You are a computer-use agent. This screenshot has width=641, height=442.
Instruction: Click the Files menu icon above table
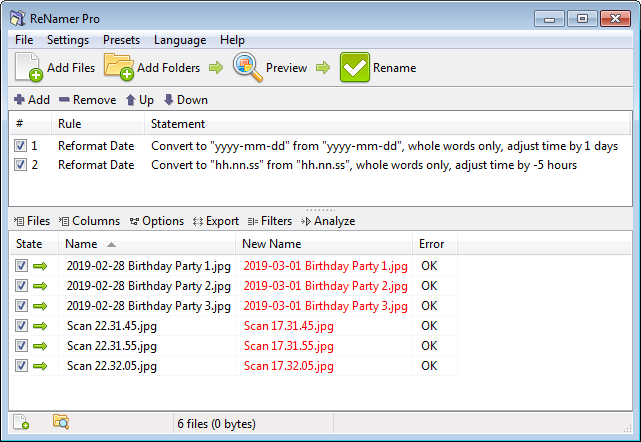pyautogui.click(x=19, y=221)
